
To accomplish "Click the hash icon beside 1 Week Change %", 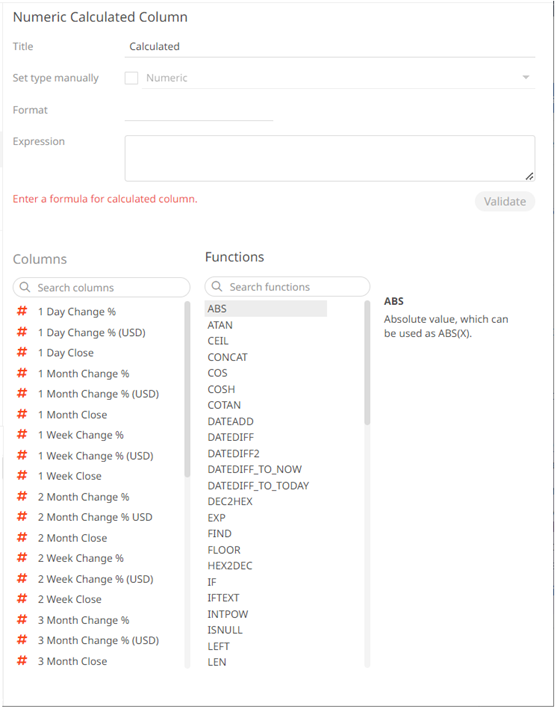I will (x=22, y=435).
